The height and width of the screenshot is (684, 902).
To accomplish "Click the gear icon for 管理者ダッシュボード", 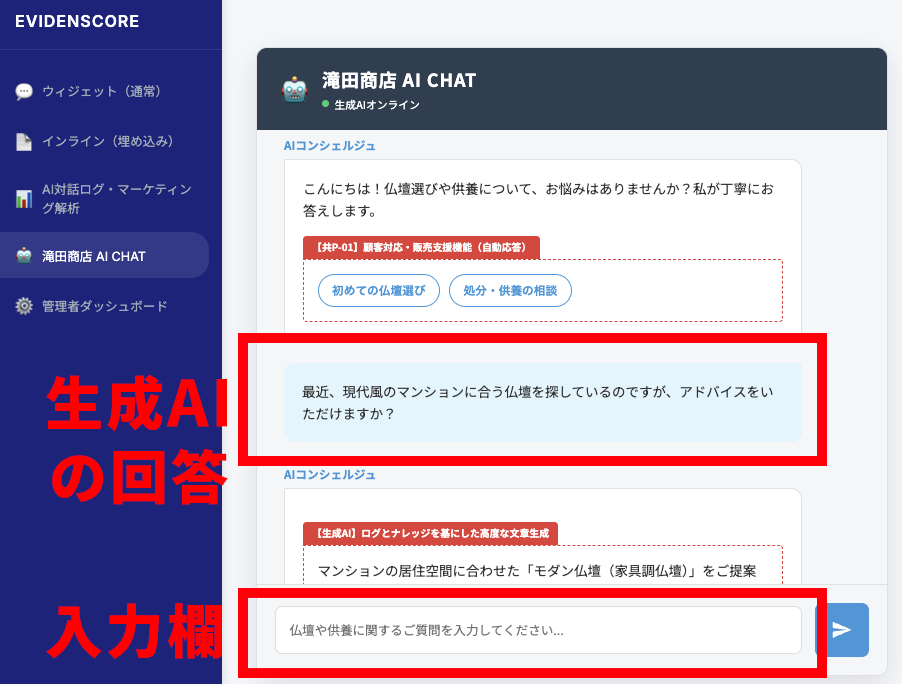I will point(24,306).
